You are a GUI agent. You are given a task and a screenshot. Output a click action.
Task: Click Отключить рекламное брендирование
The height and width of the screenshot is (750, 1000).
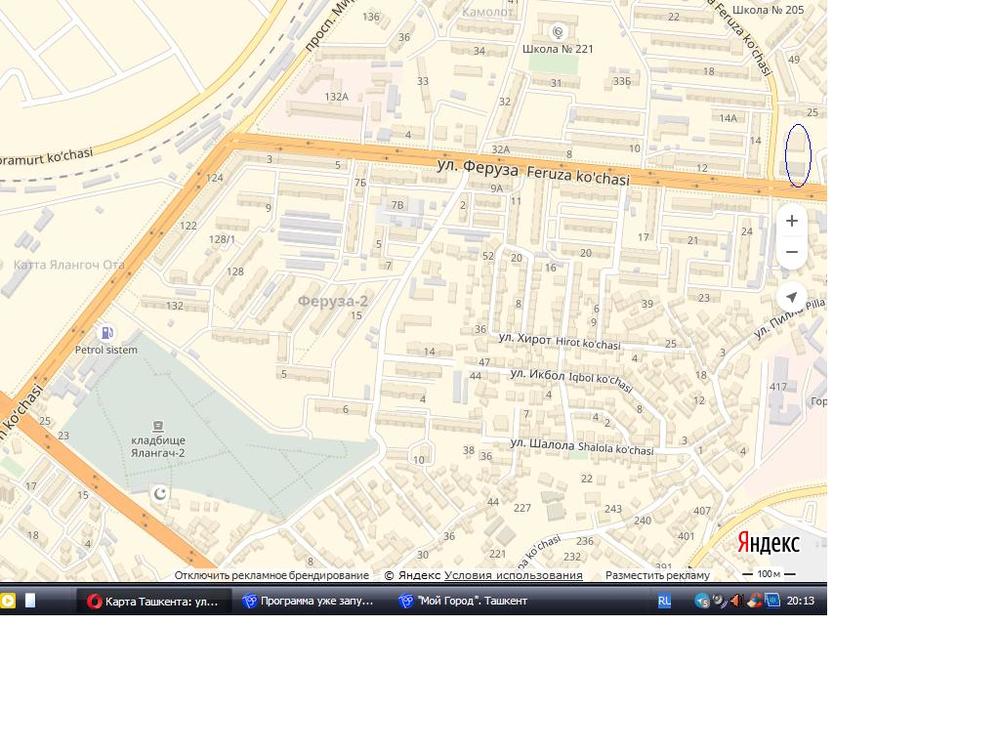[x=272, y=575]
